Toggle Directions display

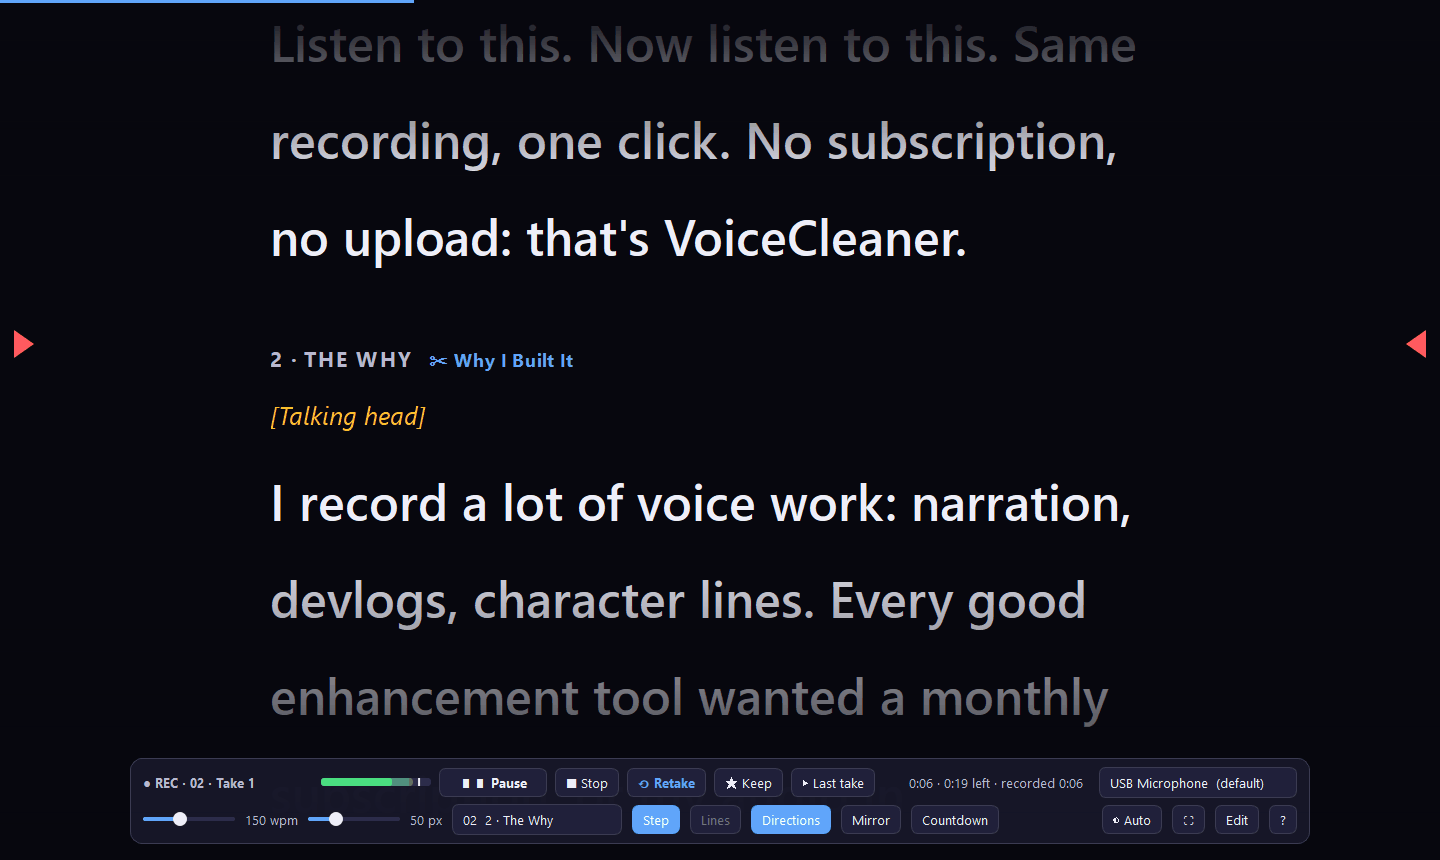pos(791,820)
